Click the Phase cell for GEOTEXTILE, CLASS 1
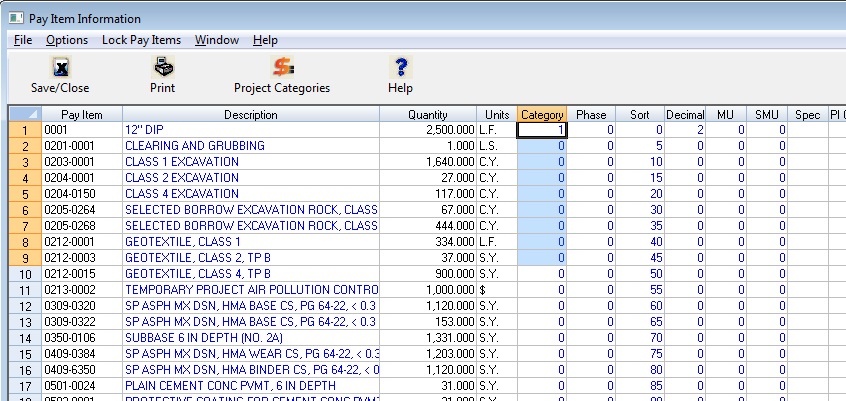The height and width of the screenshot is (401, 846). 591,242
